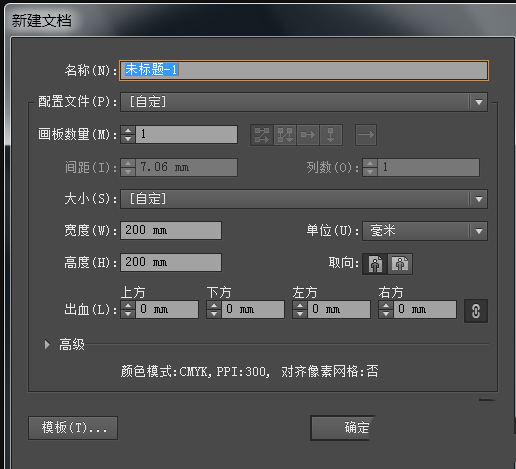Open the 大小 size dropdown

point(304,199)
